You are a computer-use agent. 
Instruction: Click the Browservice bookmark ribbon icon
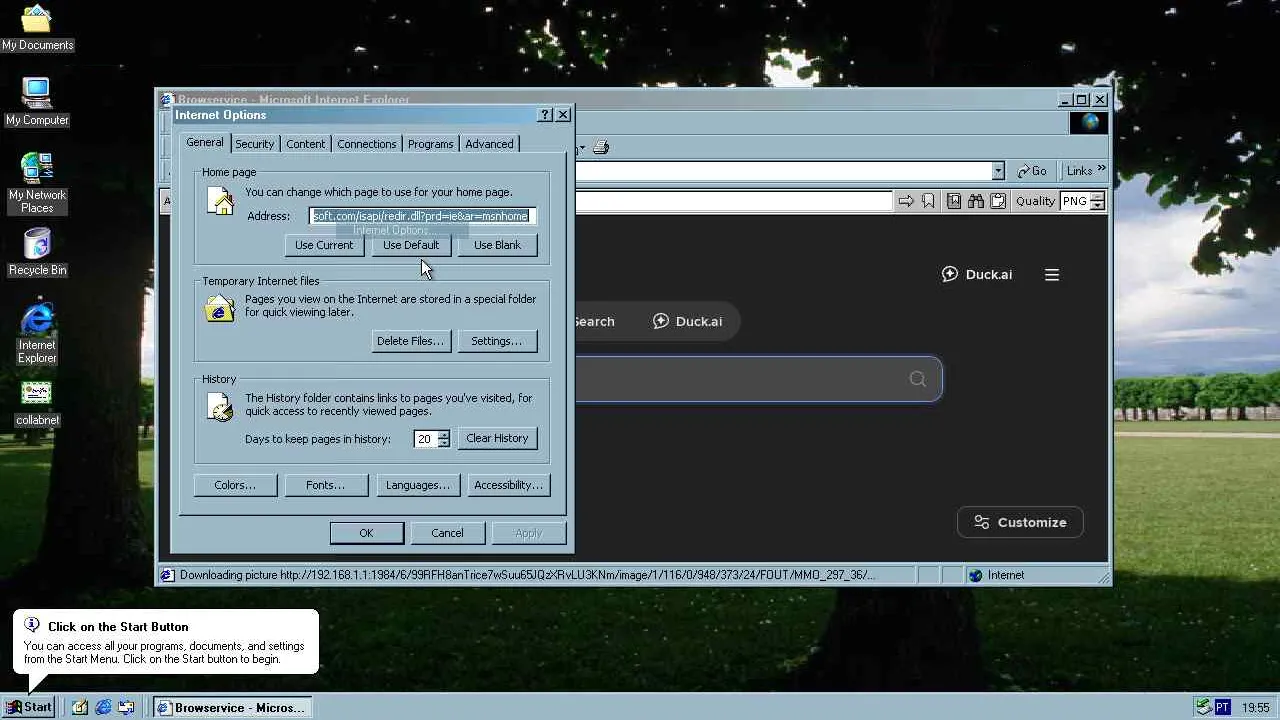tap(929, 201)
